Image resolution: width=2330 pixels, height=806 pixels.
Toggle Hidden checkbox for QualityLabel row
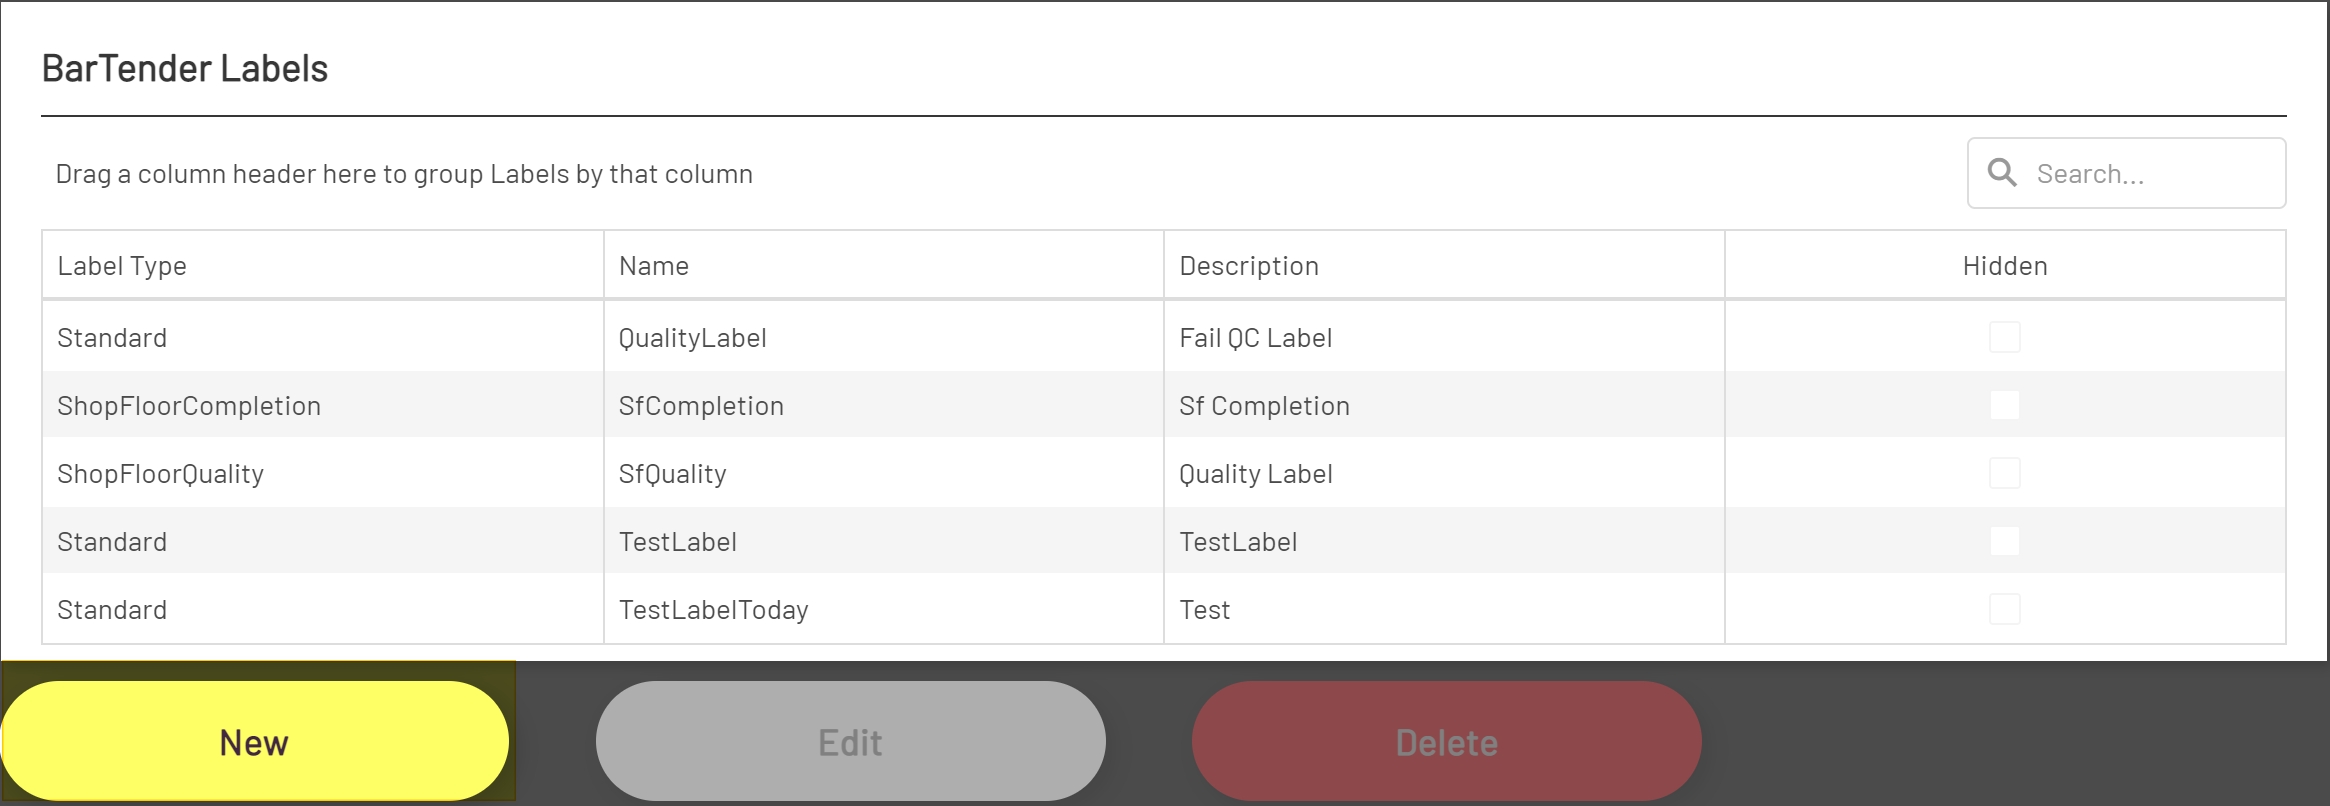click(x=2004, y=338)
